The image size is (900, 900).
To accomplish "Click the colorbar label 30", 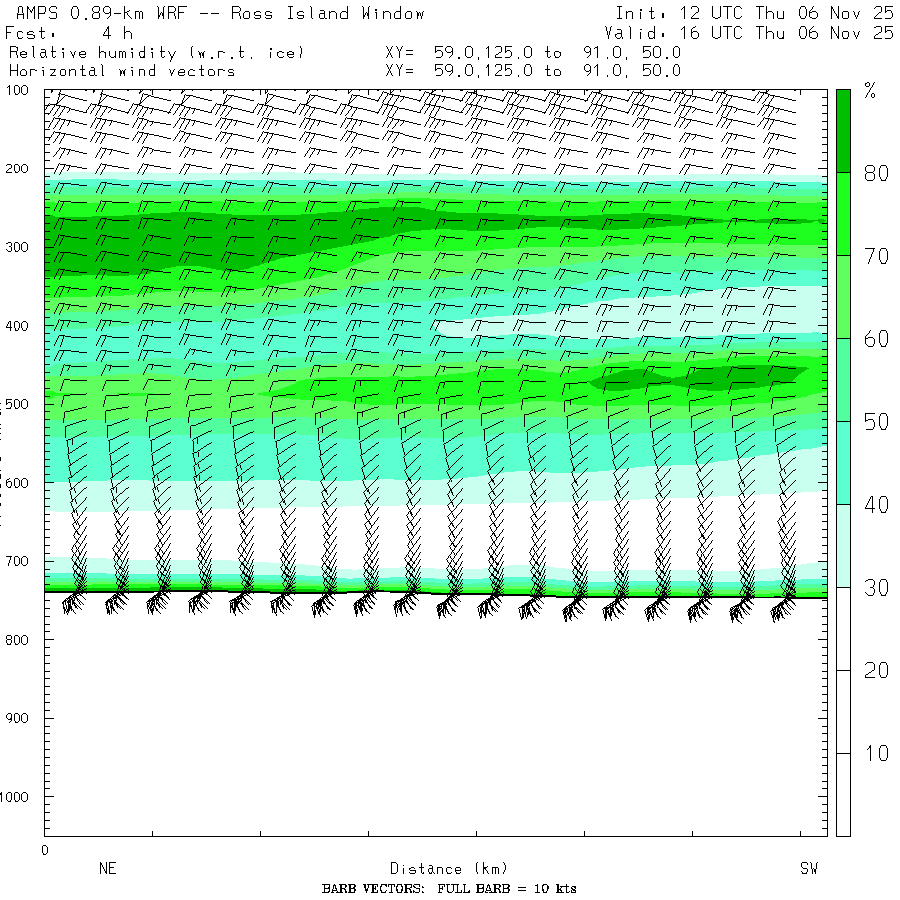I will click(876, 588).
